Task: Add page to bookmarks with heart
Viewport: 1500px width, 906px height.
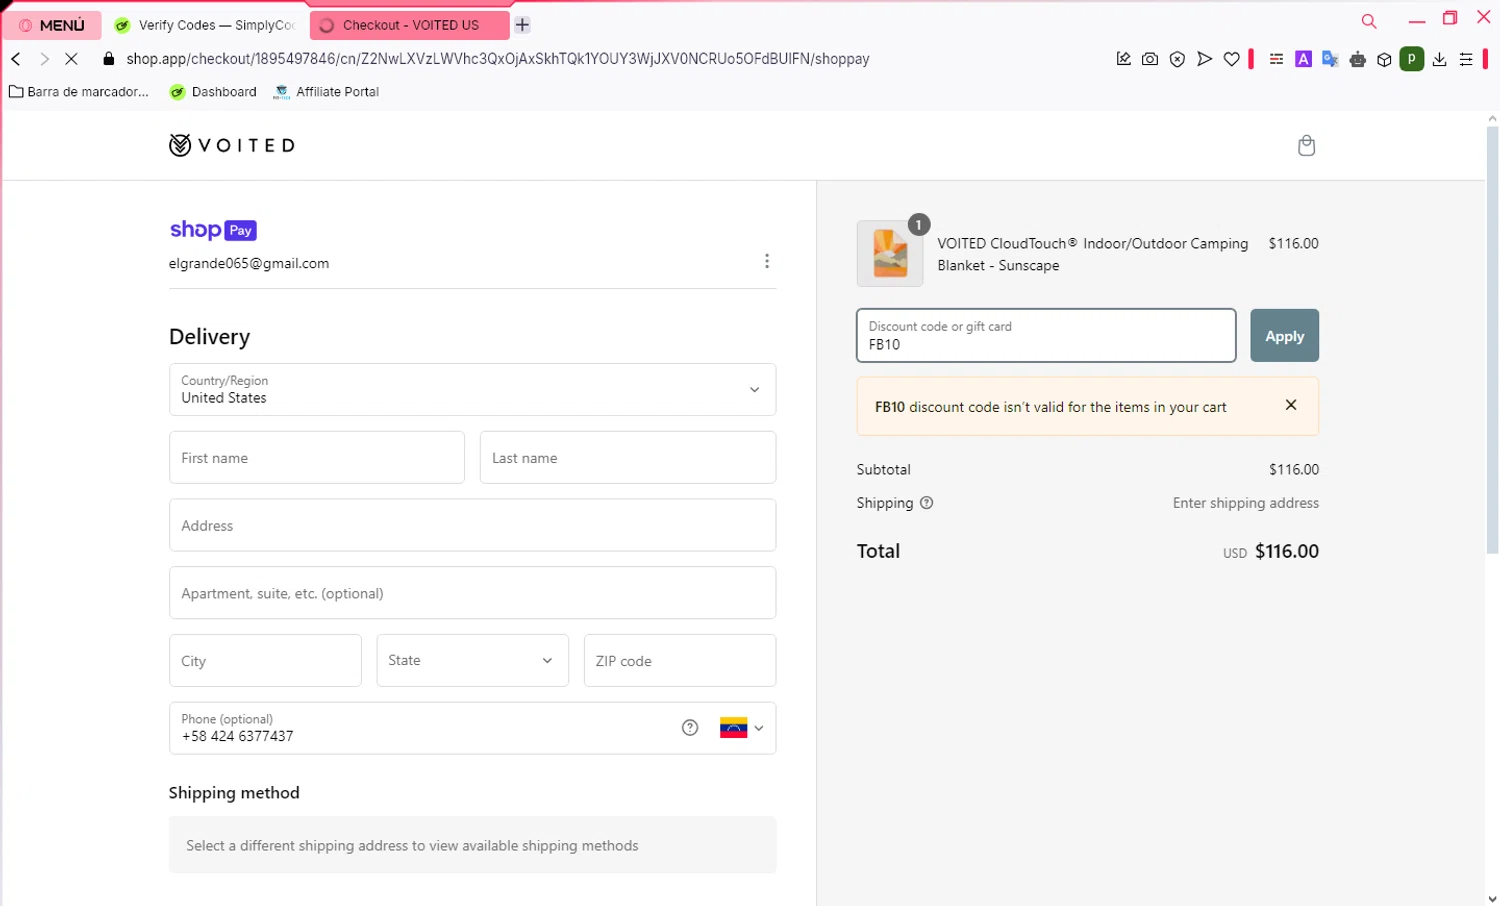Action: (x=1231, y=59)
